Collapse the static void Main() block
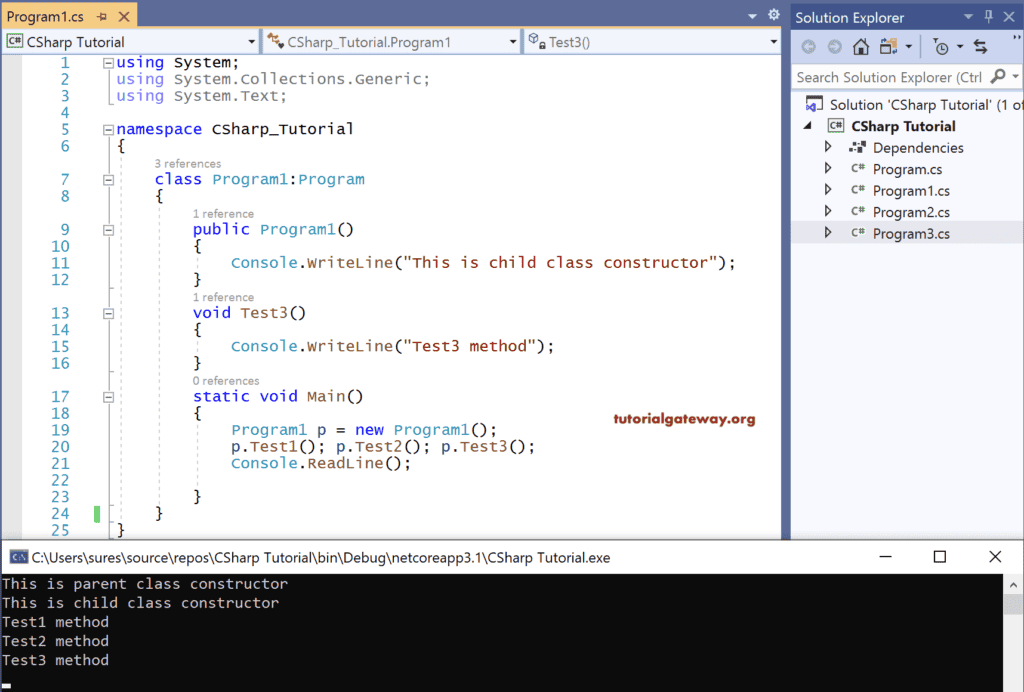This screenshot has width=1024, height=692. pyautogui.click(x=108, y=398)
